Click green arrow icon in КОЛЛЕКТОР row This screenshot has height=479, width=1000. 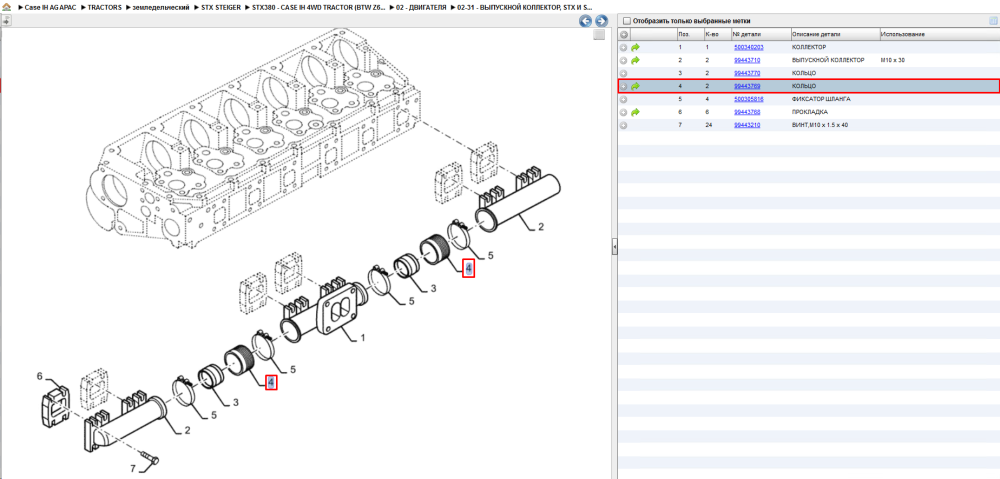[x=635, y=47]
